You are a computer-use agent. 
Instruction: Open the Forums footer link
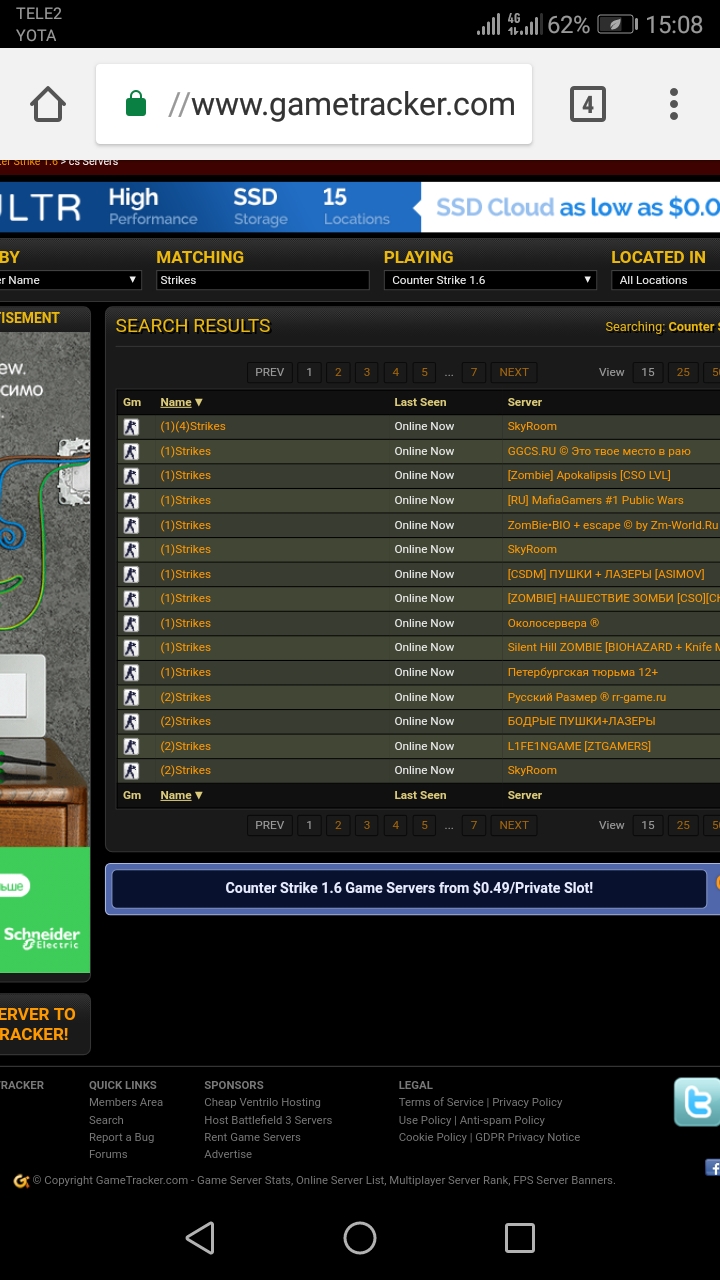(108, 1154)
